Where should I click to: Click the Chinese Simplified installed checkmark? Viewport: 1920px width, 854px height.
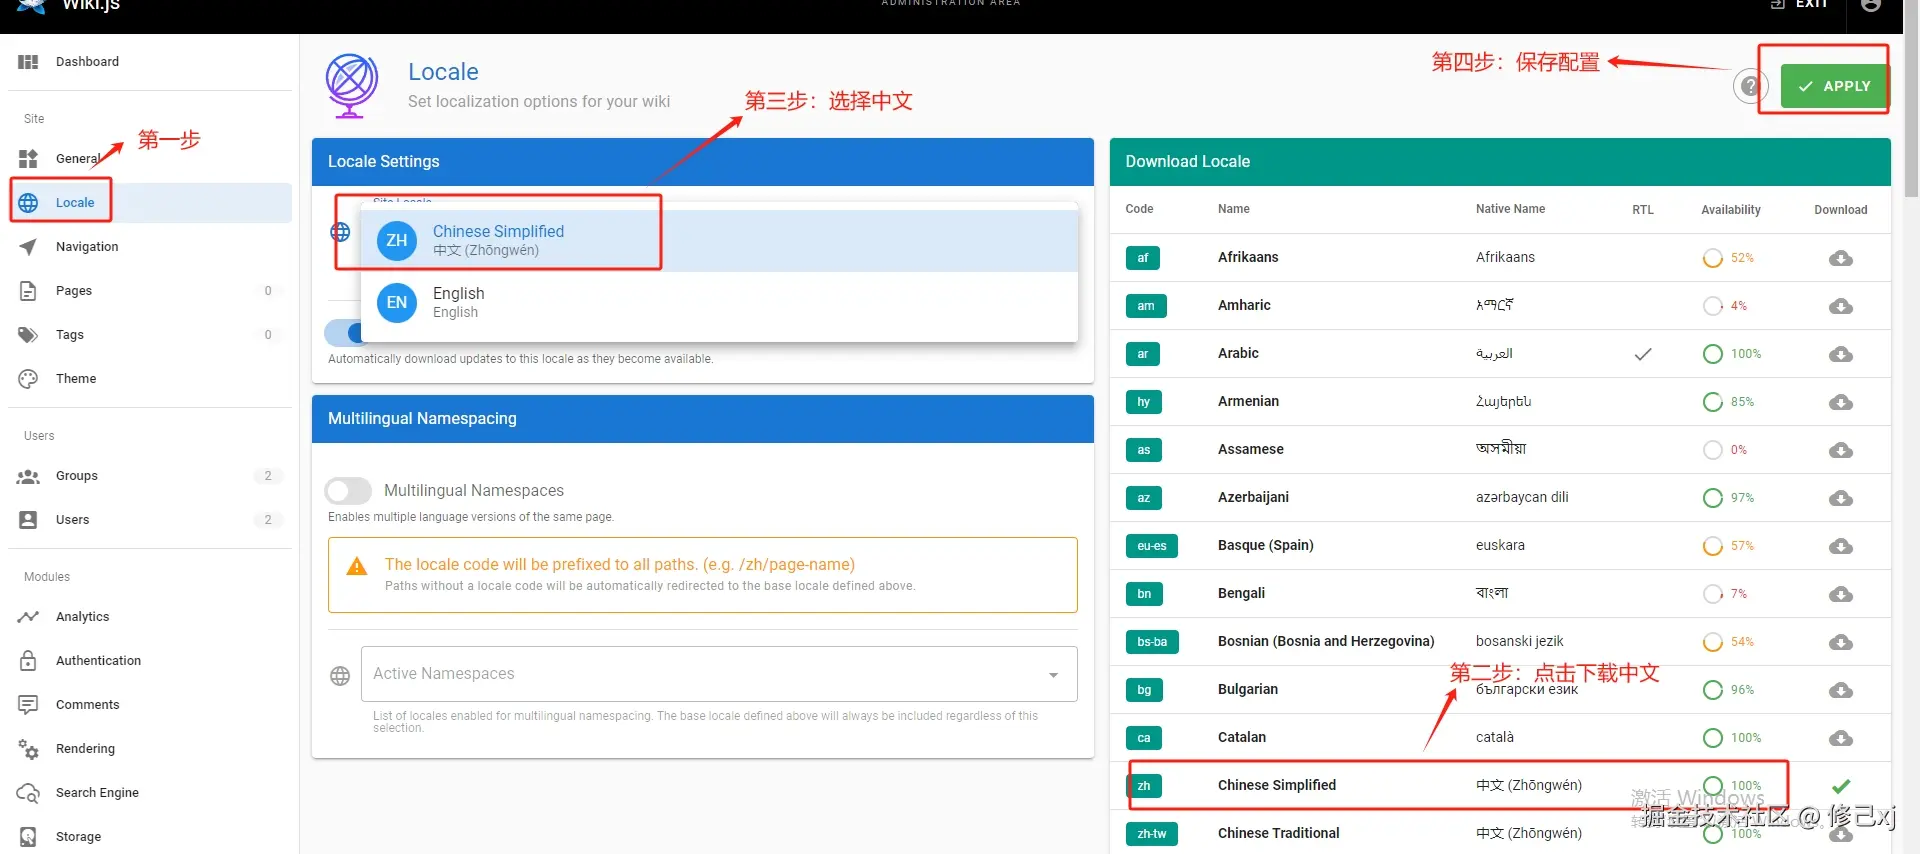pos(1841,786)
